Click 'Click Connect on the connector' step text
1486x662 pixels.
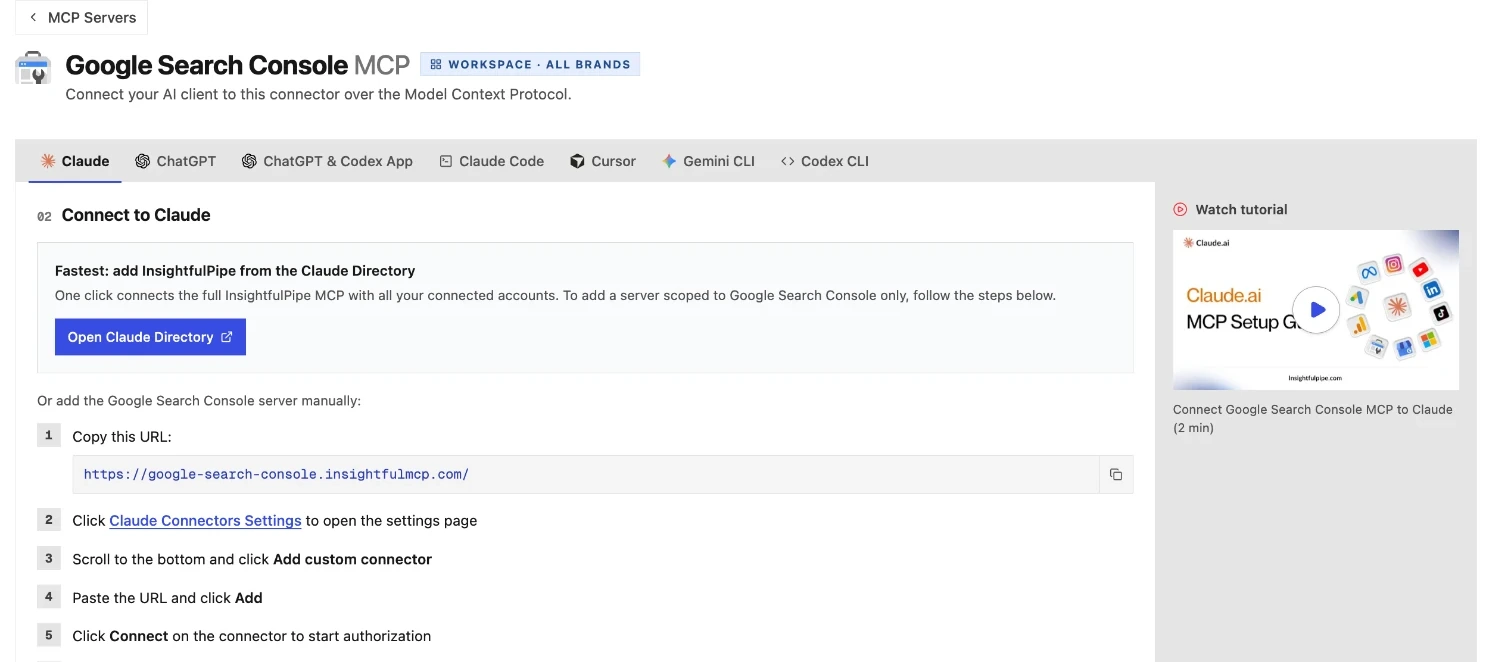[251, 636]
